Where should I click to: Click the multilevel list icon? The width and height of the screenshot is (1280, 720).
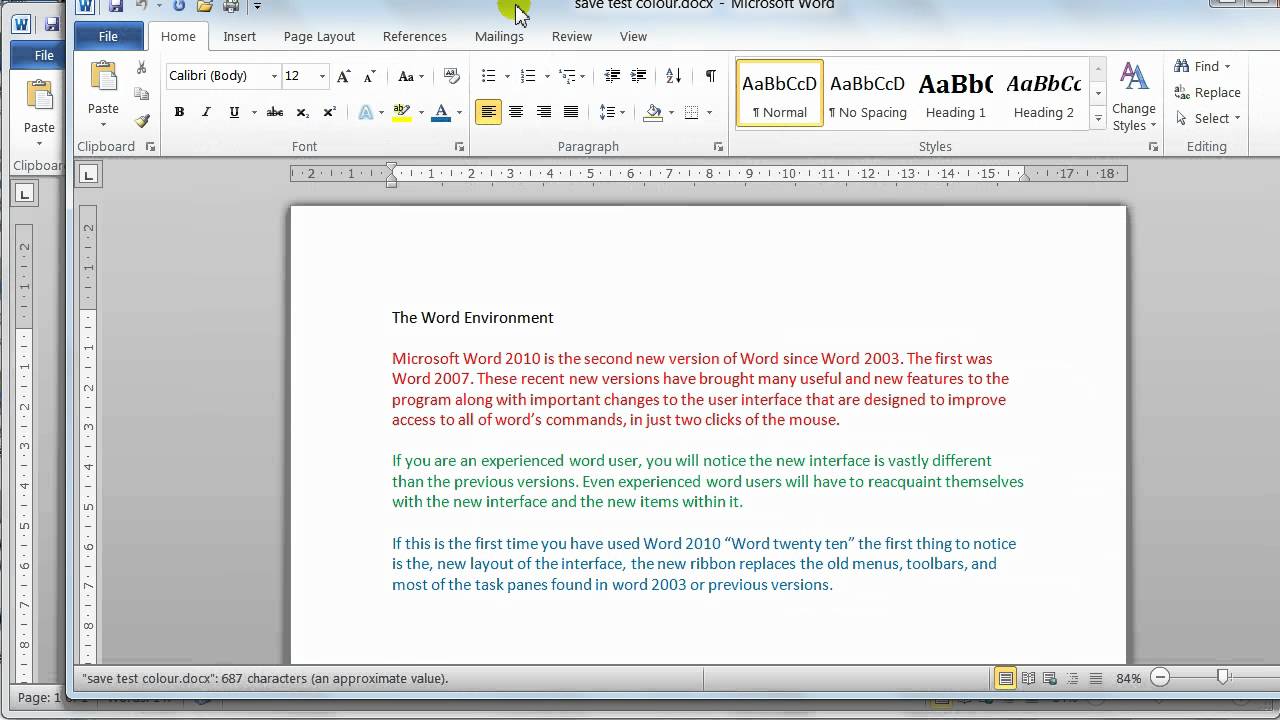click(x=567, y=76)
